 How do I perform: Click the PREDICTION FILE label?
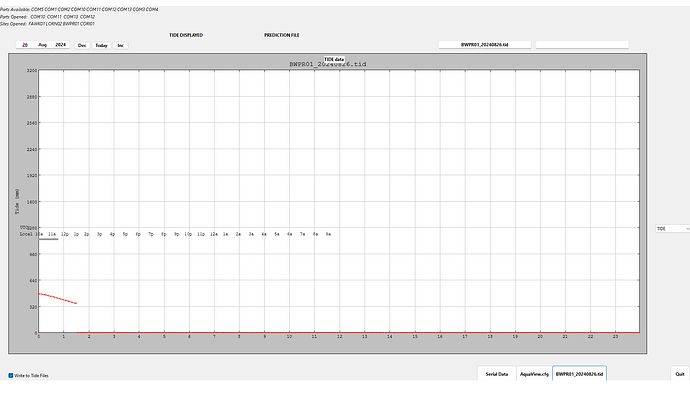pyautogui.click(x=282, y=35)
